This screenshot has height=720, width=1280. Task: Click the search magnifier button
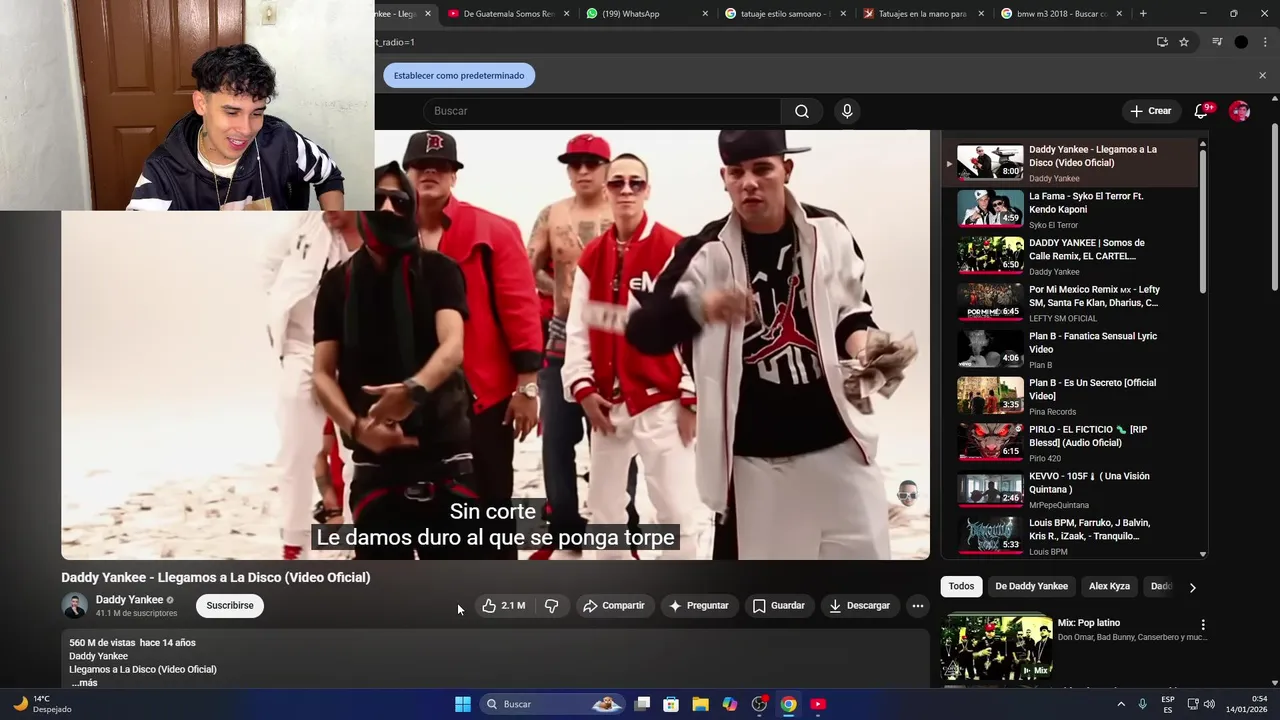click(802, 111)
